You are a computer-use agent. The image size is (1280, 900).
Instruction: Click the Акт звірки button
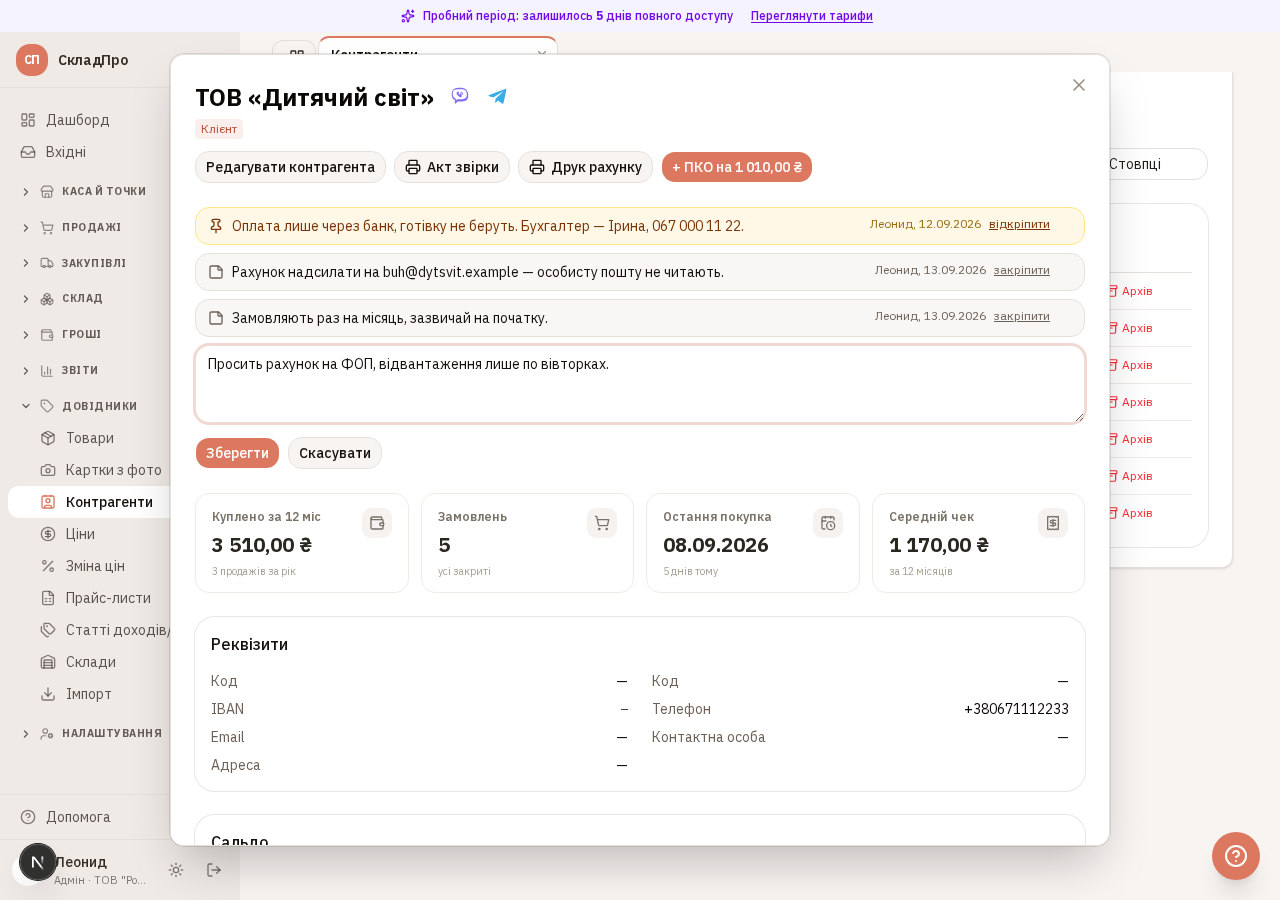coord(452,167)
